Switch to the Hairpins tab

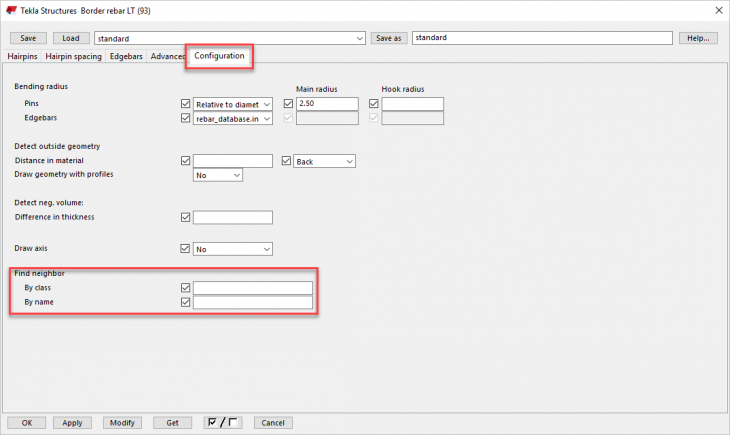(22, 56)
